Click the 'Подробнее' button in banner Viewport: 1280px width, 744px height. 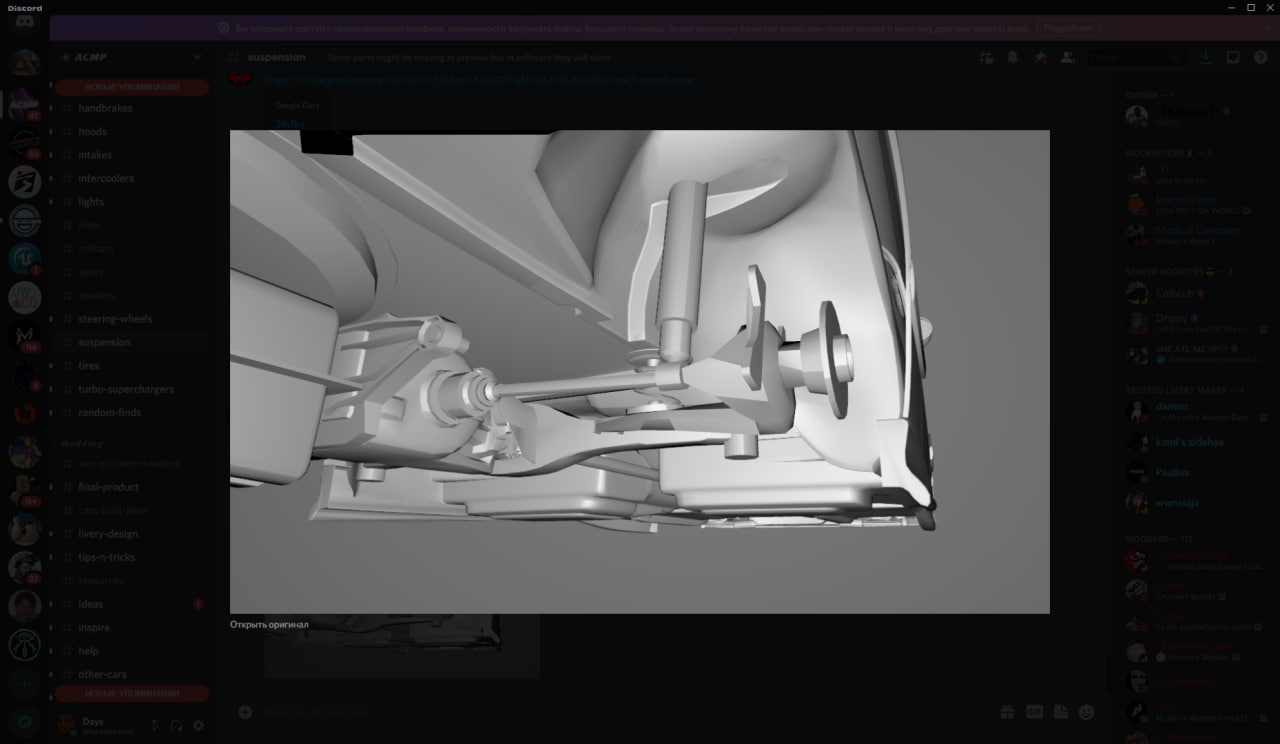point(1067,28)
